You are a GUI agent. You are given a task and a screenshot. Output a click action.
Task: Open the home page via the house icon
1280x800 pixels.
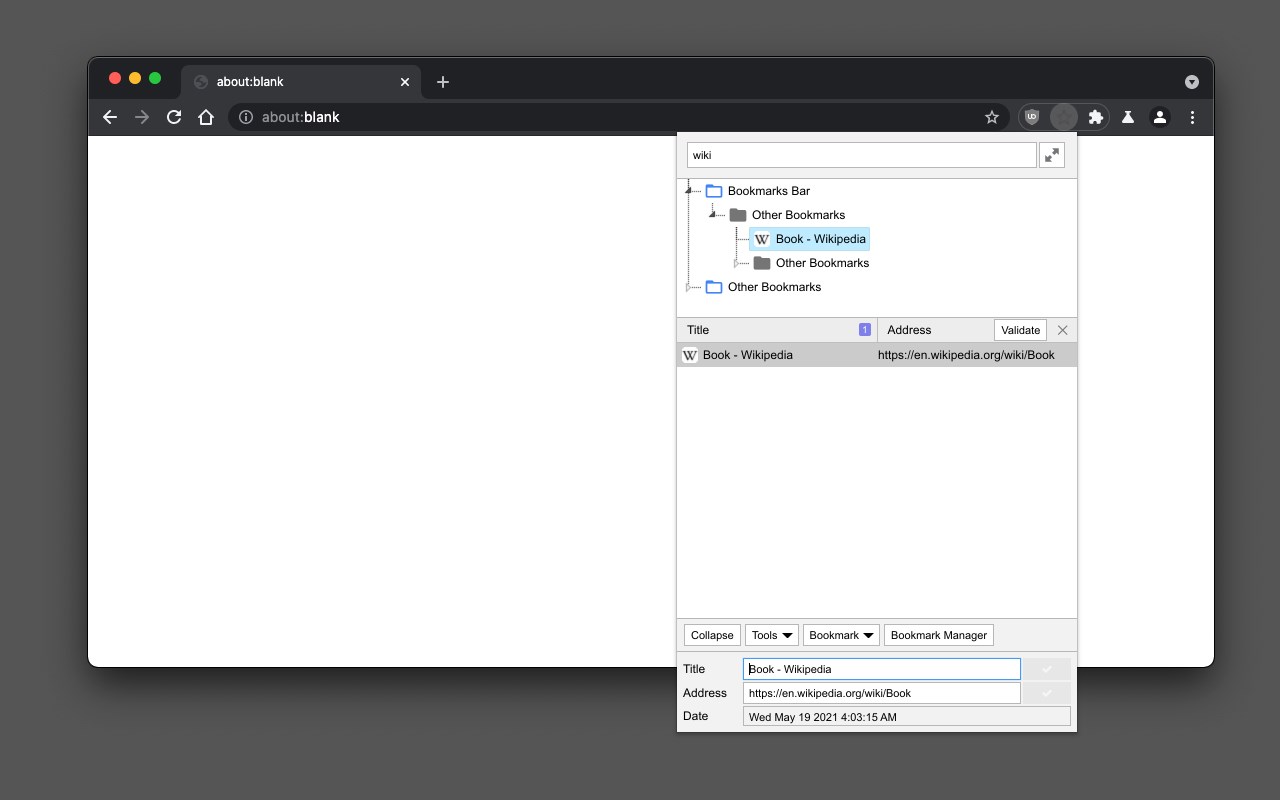coord(206,117)
